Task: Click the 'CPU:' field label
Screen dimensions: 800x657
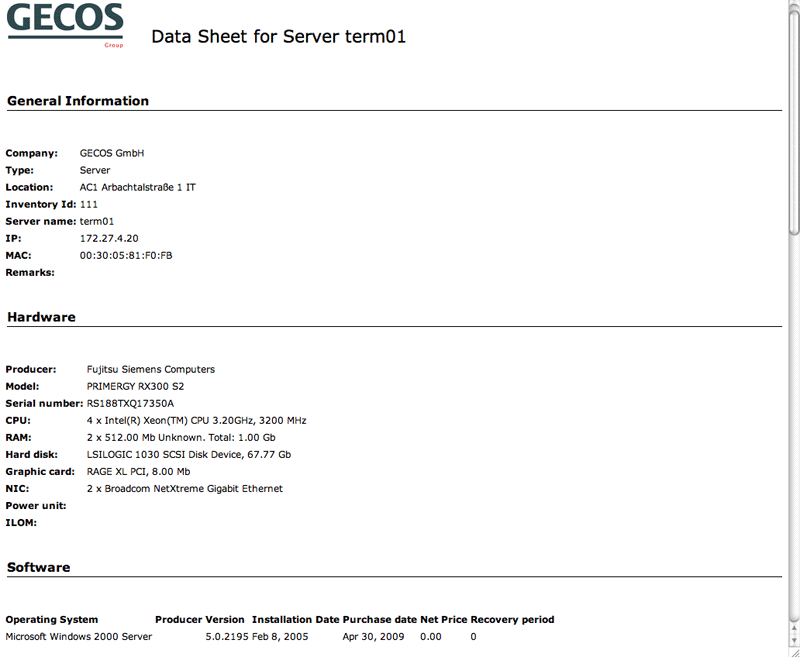Action: click(18, 421)
